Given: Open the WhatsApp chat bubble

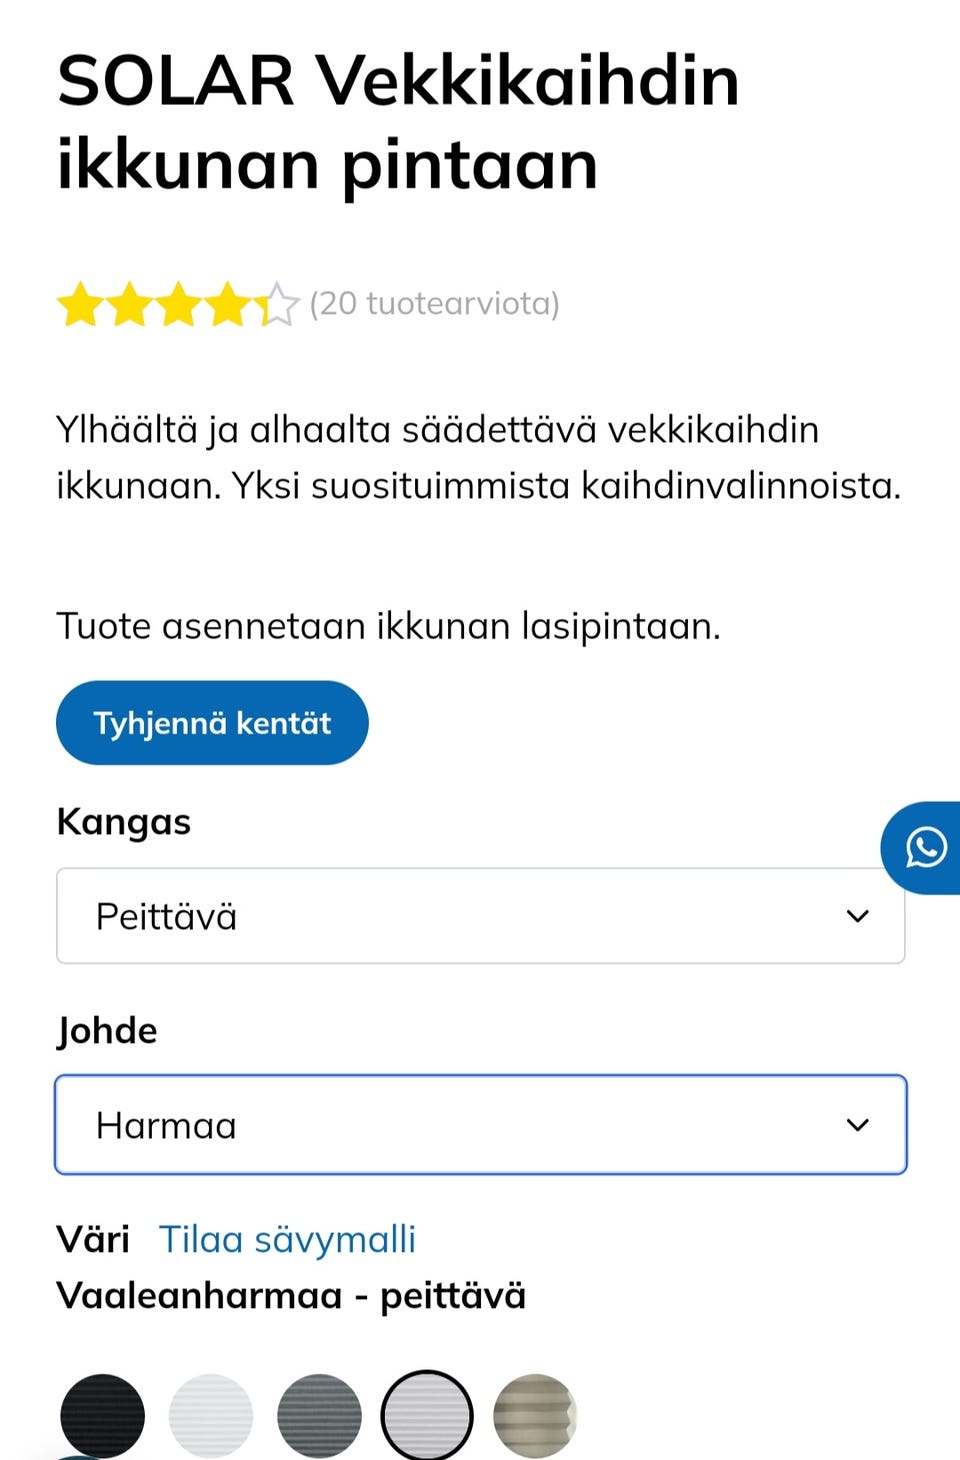Looking at the screenshot, I should 926,847.
